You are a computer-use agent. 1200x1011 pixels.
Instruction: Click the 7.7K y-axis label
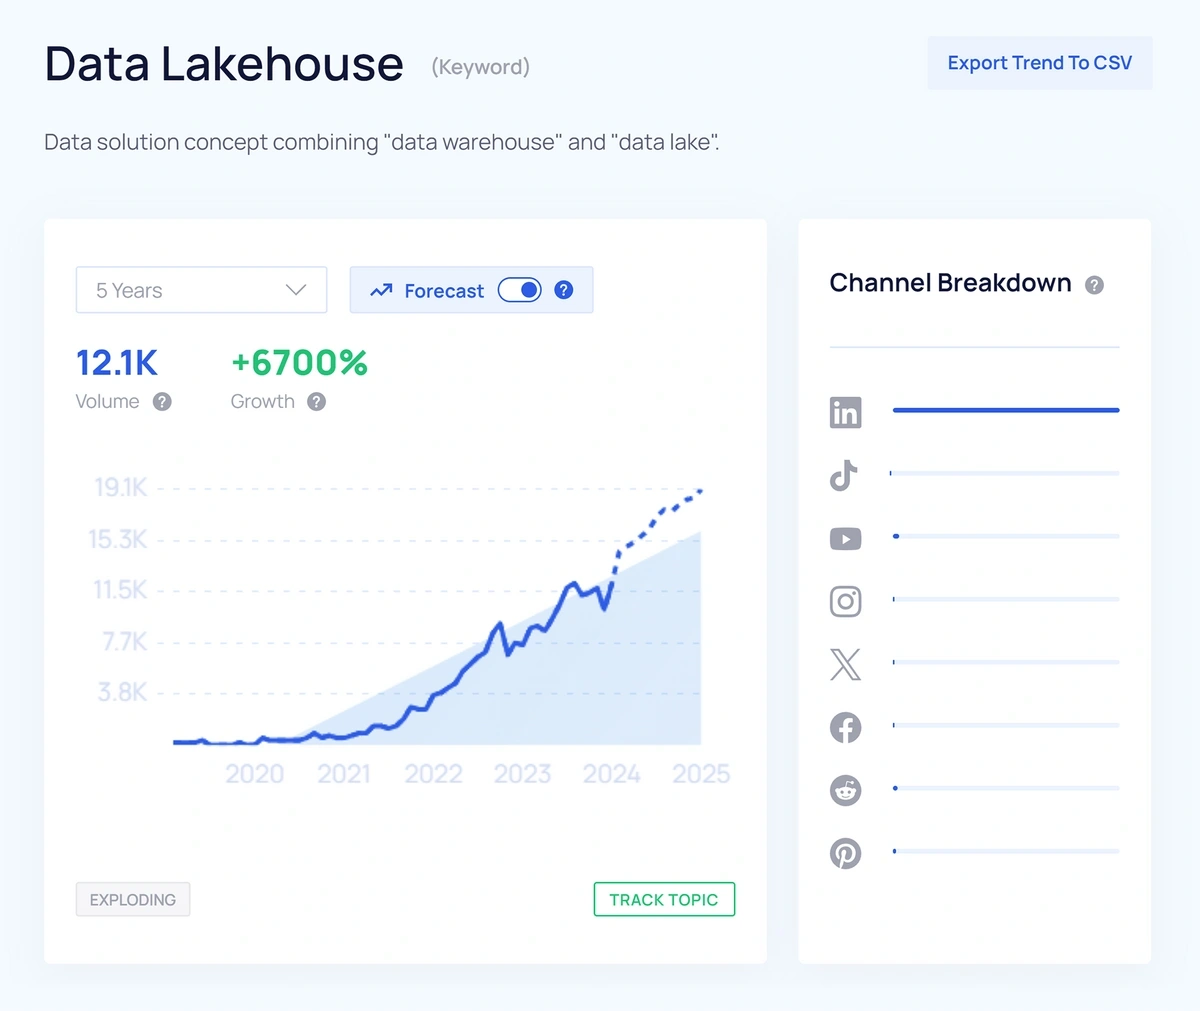pyautogui.click(x=125, y=641)
